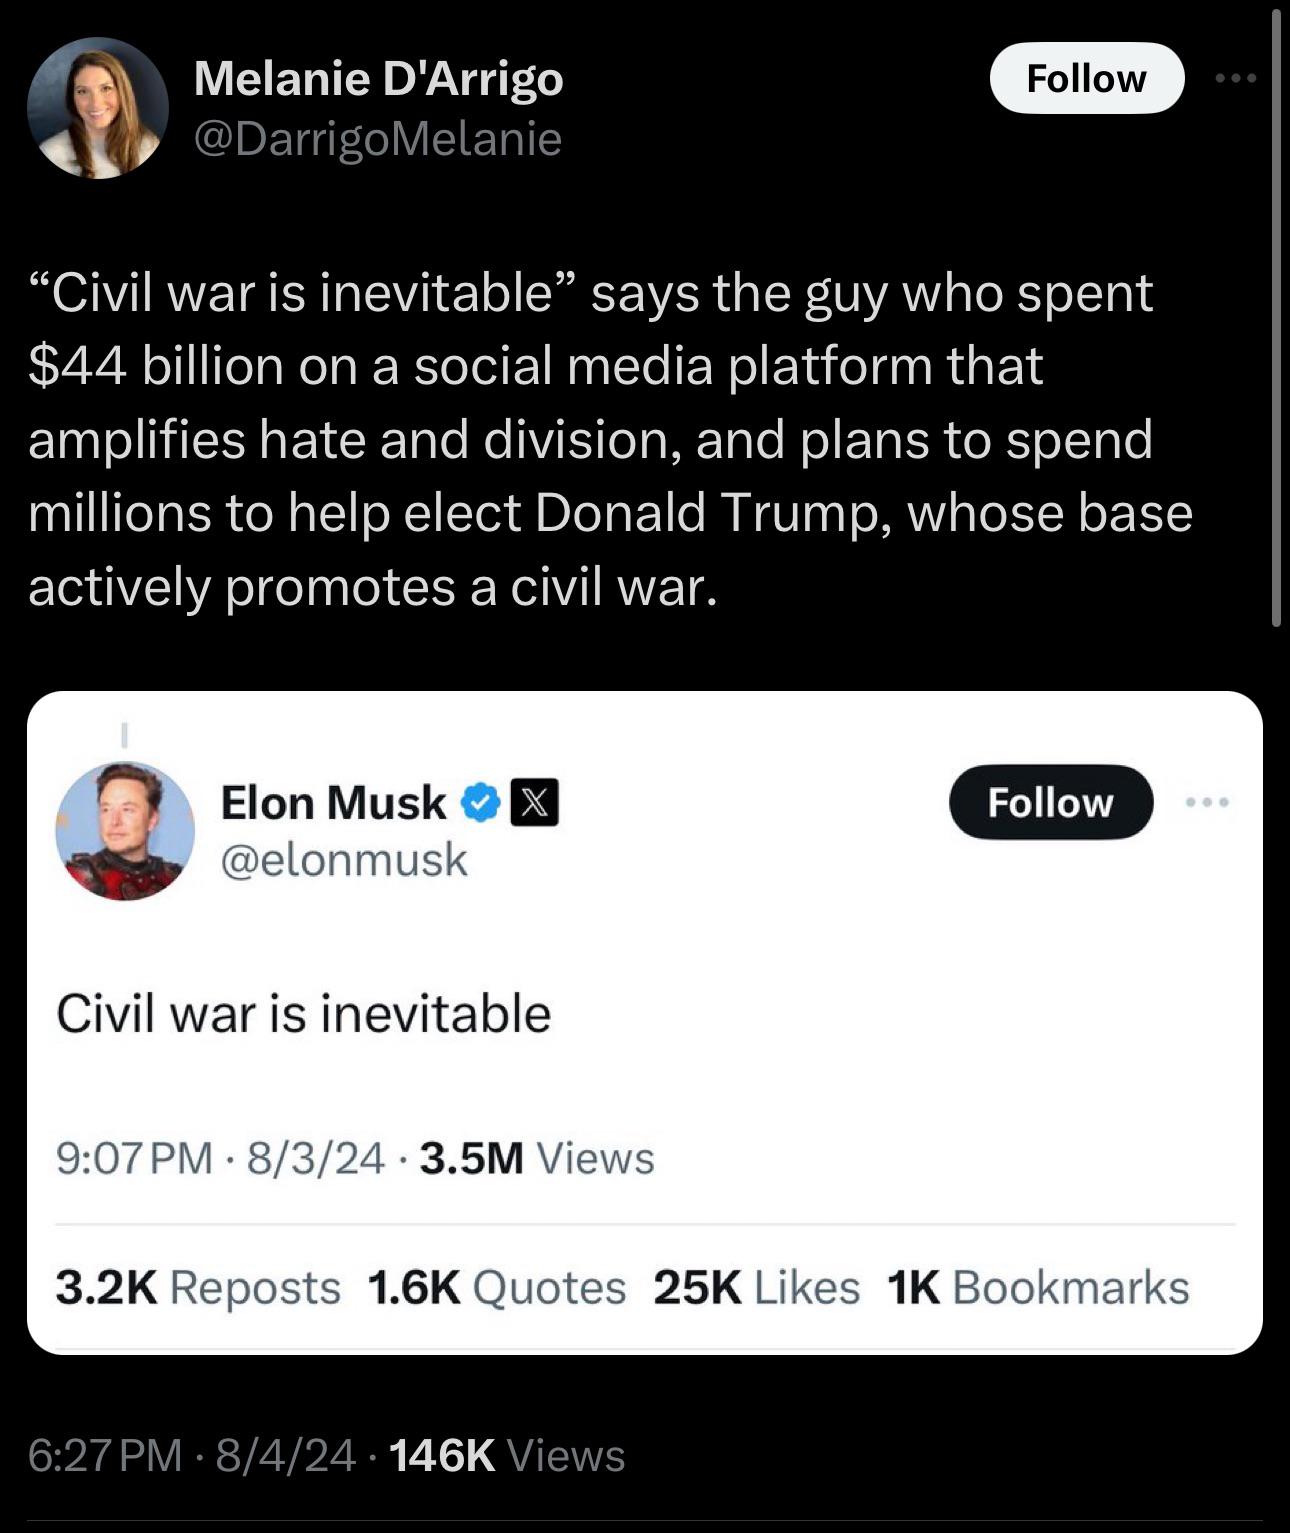The image size is (1290, 1533).
Task: Click the blue verified badge beside Elon Musk
Action: [x=482, y=803]
